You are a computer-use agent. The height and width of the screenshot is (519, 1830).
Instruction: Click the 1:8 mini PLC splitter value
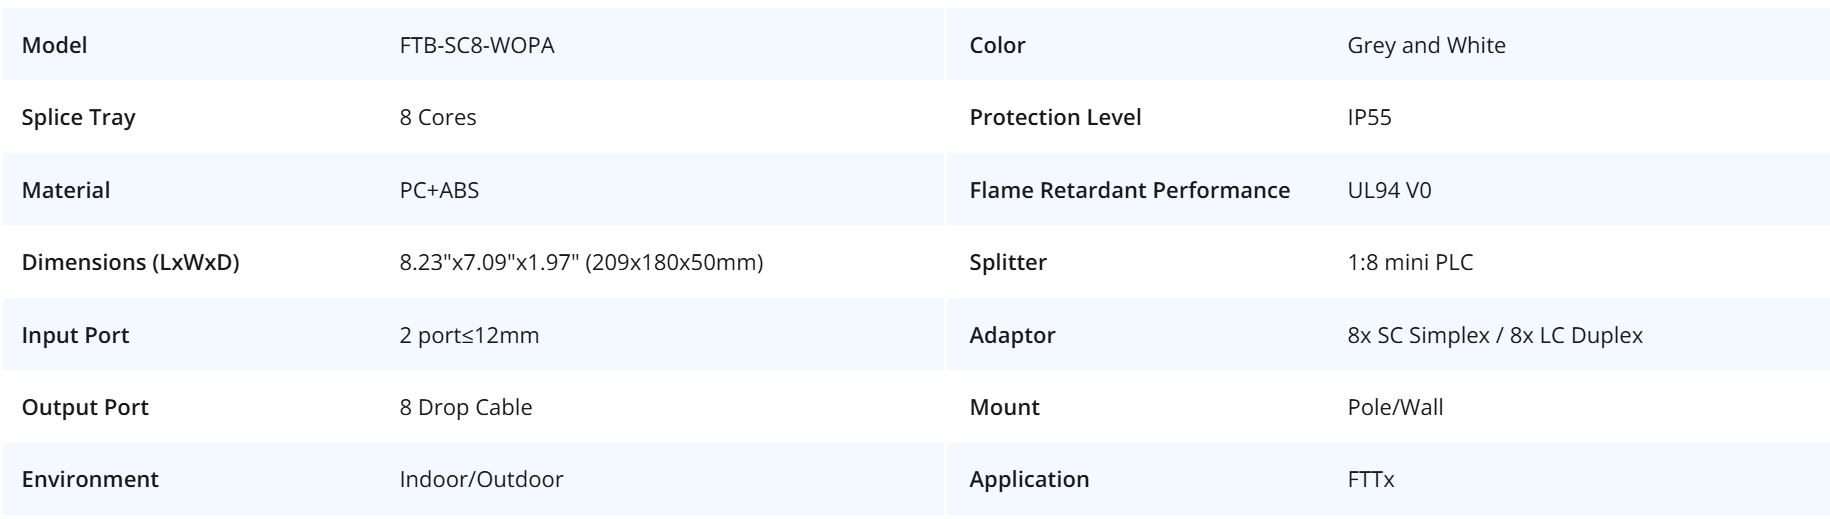pos(1410,262)
